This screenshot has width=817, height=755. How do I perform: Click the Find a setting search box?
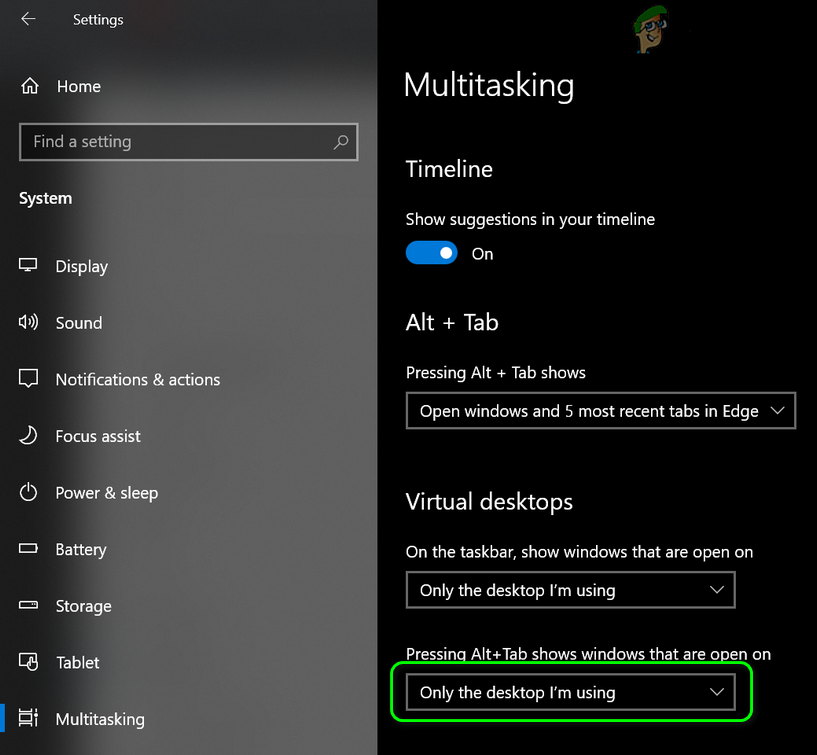pos(189,142)
